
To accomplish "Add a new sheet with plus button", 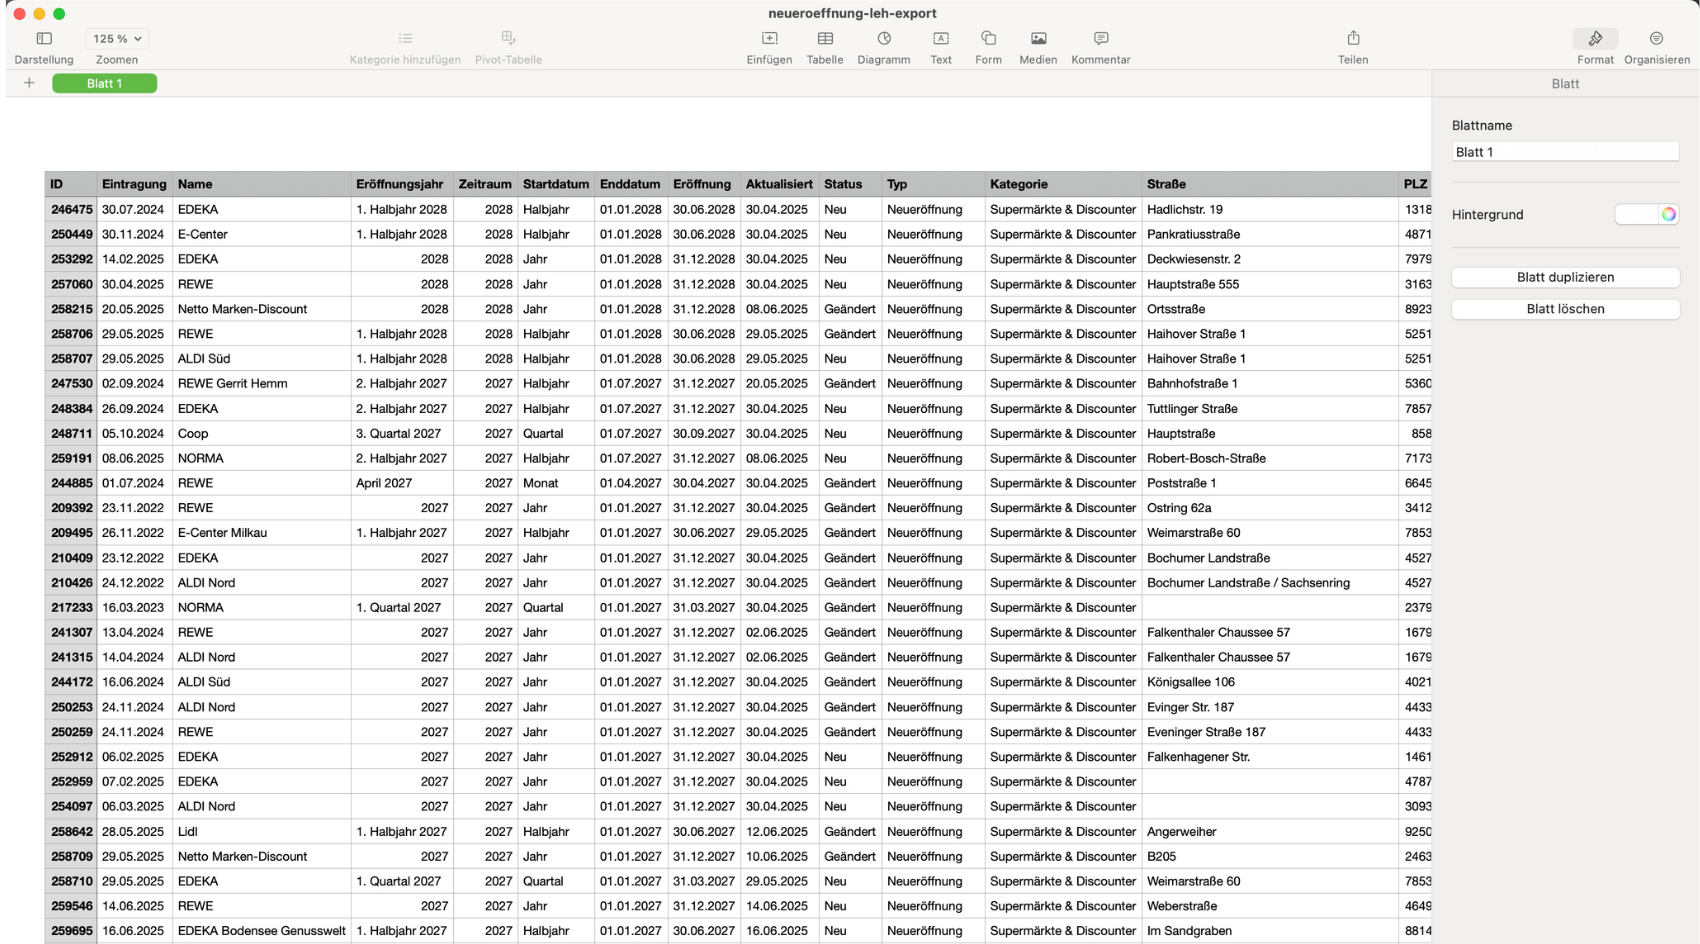I will [29, 83].
